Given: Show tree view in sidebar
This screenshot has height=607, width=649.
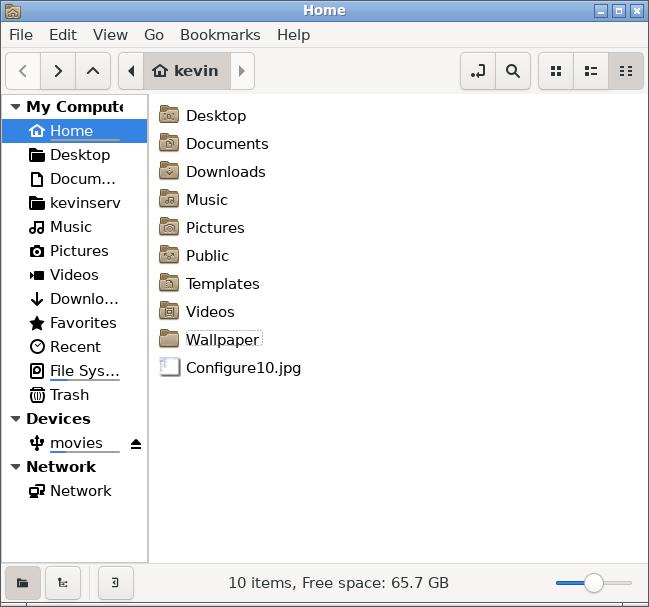Looking at the screenshot, I should (x=63, y=582).
